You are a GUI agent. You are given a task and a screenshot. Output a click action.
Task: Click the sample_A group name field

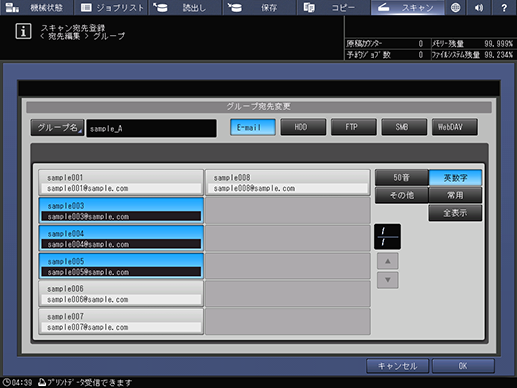tap(151, 128)
